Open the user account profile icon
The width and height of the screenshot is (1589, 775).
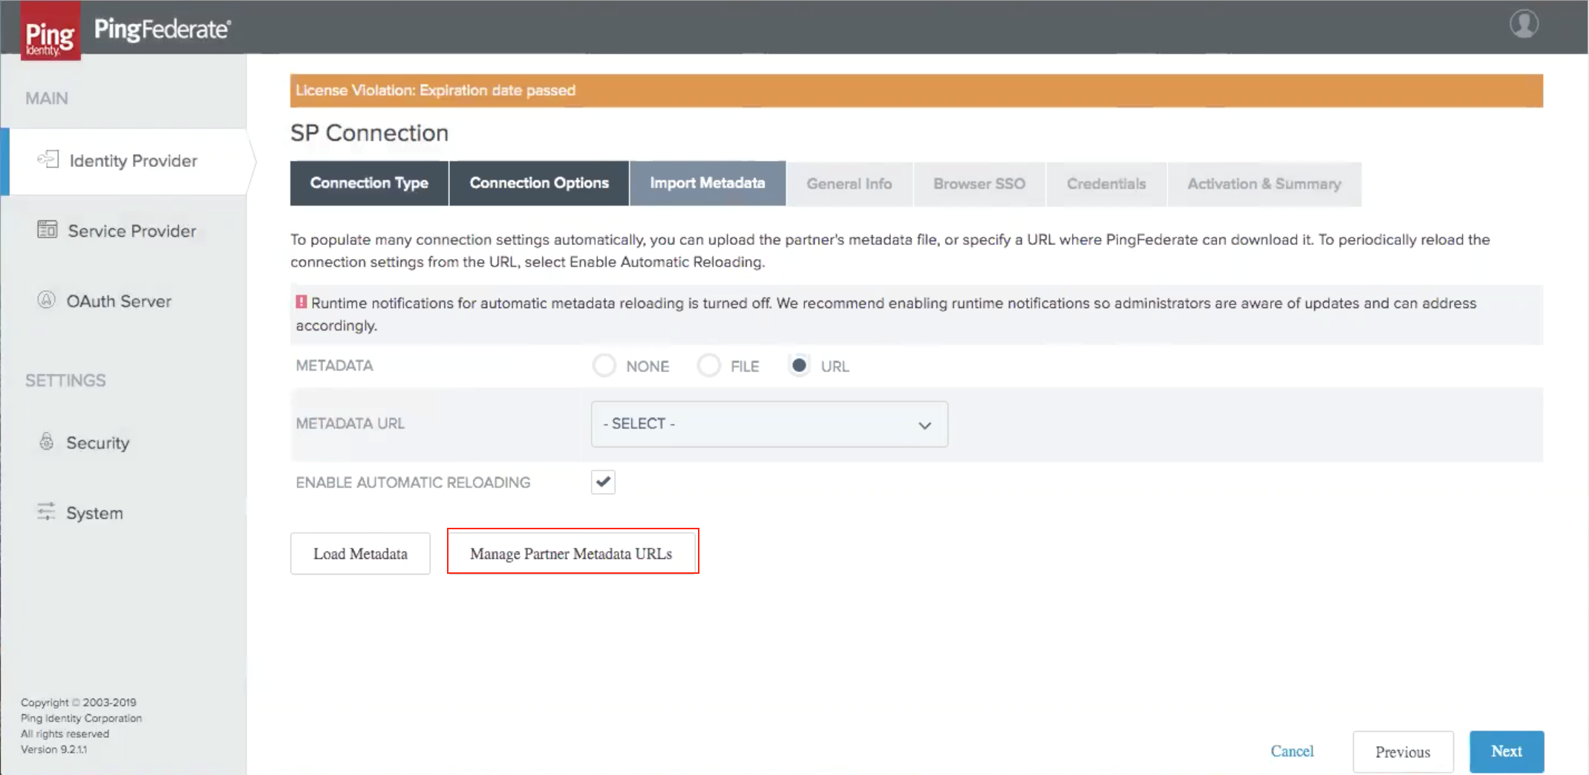click(x=1523, y=24)
